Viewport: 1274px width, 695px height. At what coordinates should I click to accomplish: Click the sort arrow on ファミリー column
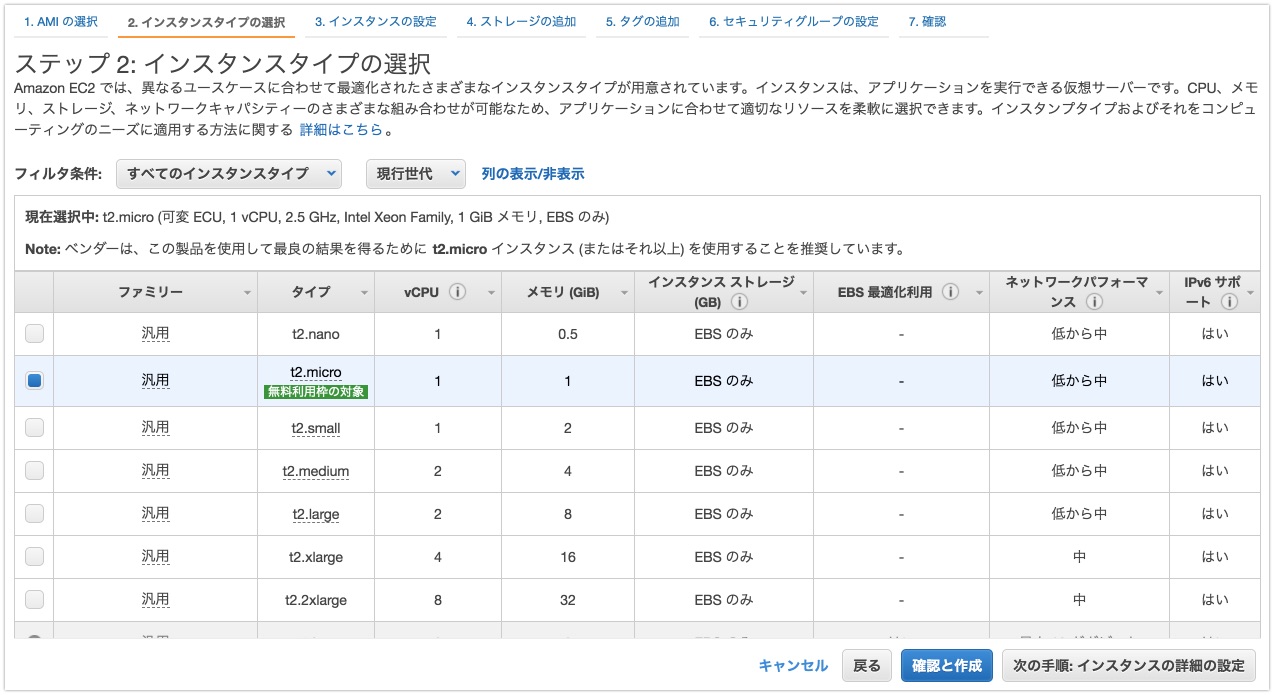(247, 293)
